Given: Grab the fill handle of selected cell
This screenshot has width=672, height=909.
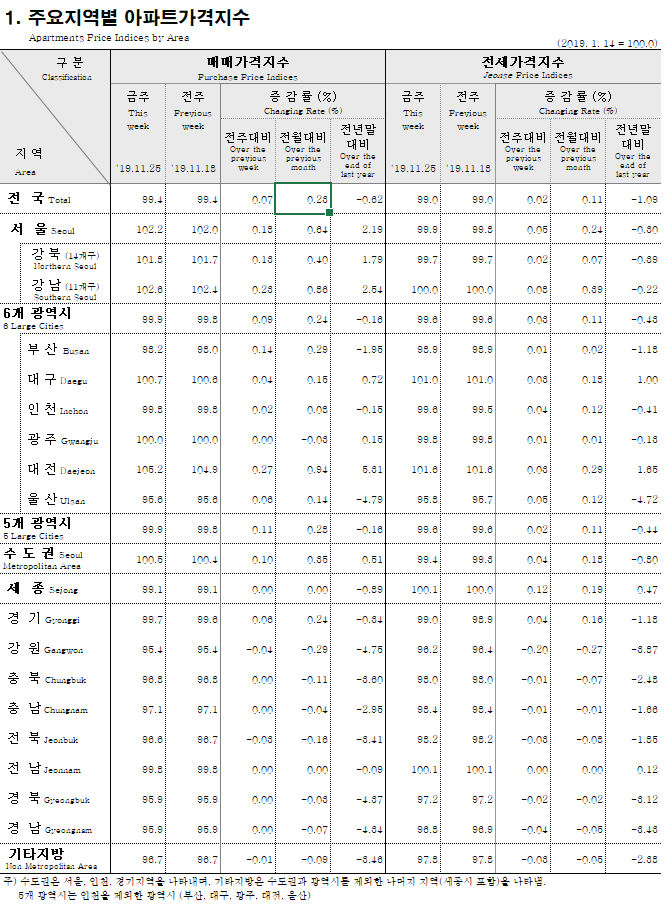Looking at the screenshot, I should click(329, 212).
